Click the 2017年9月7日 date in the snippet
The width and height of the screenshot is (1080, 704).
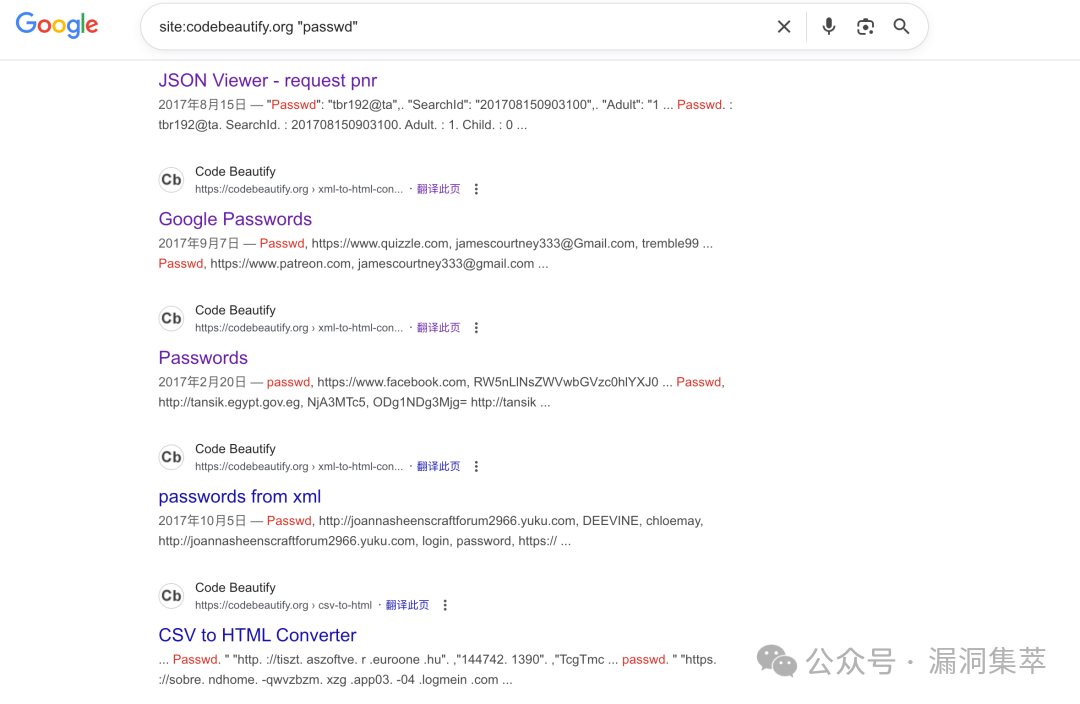[198, 243]
